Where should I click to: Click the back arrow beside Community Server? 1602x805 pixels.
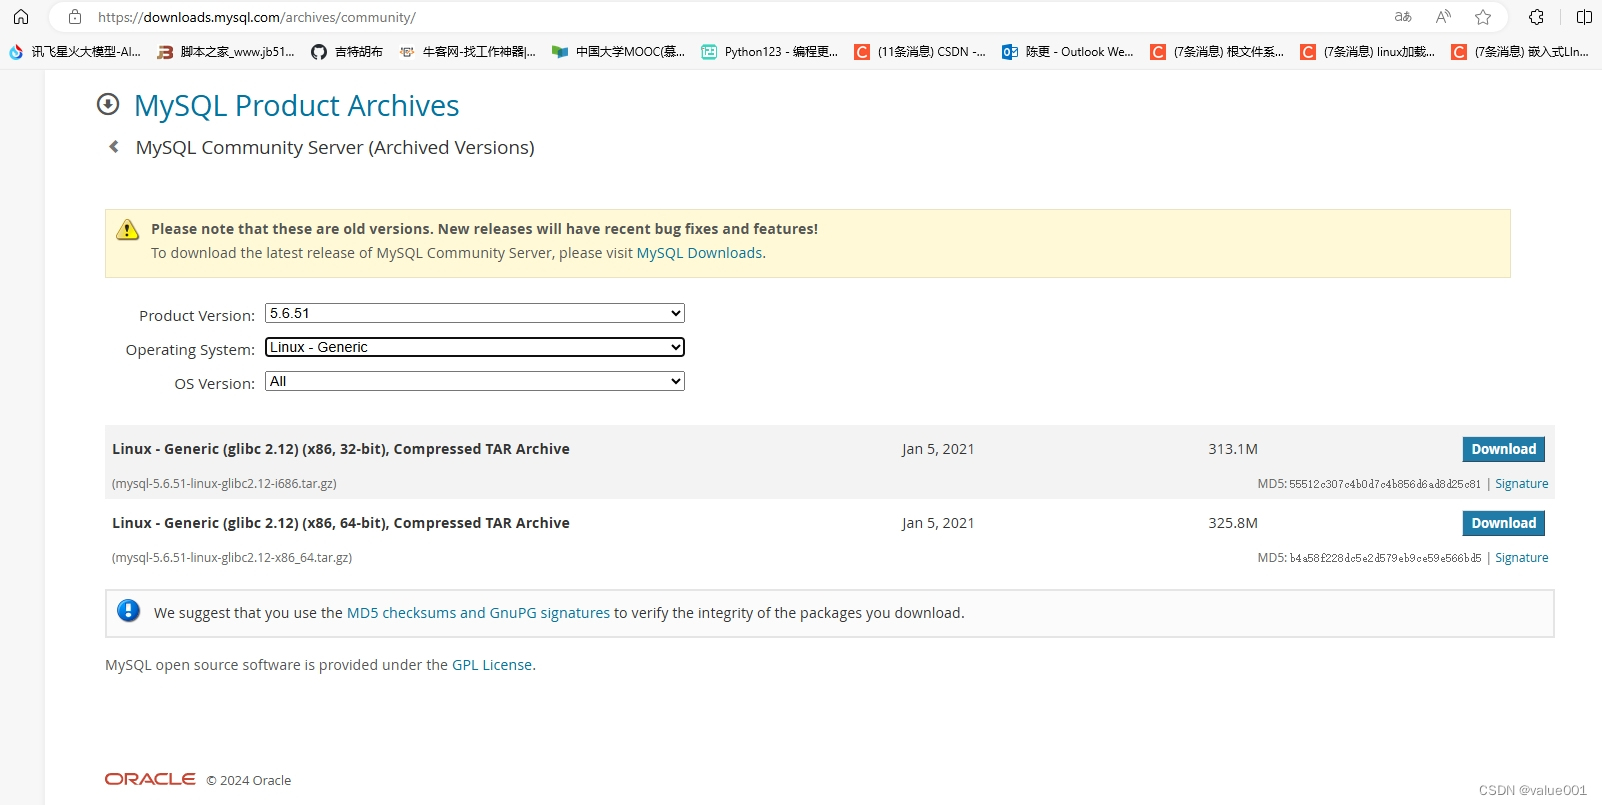pos(114,147)
